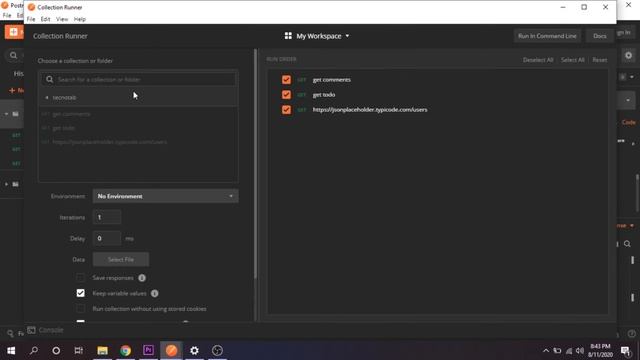Open Windows Start menu
640x360 pixels.
pyautogui.click(x=11, y=351)
